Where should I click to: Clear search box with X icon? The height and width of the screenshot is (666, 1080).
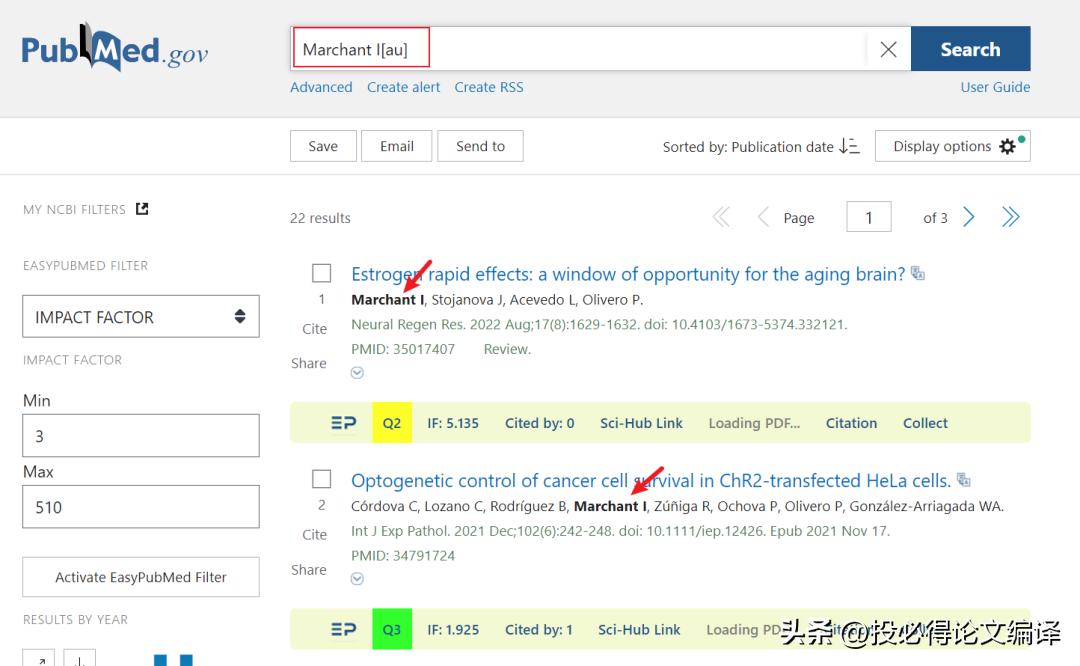pos(888,50)
